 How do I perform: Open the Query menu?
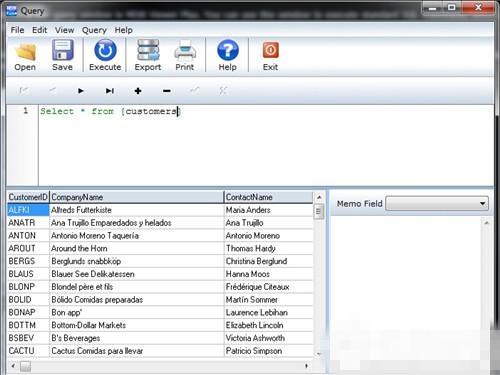pyautogui.click(x=94, y=30)
